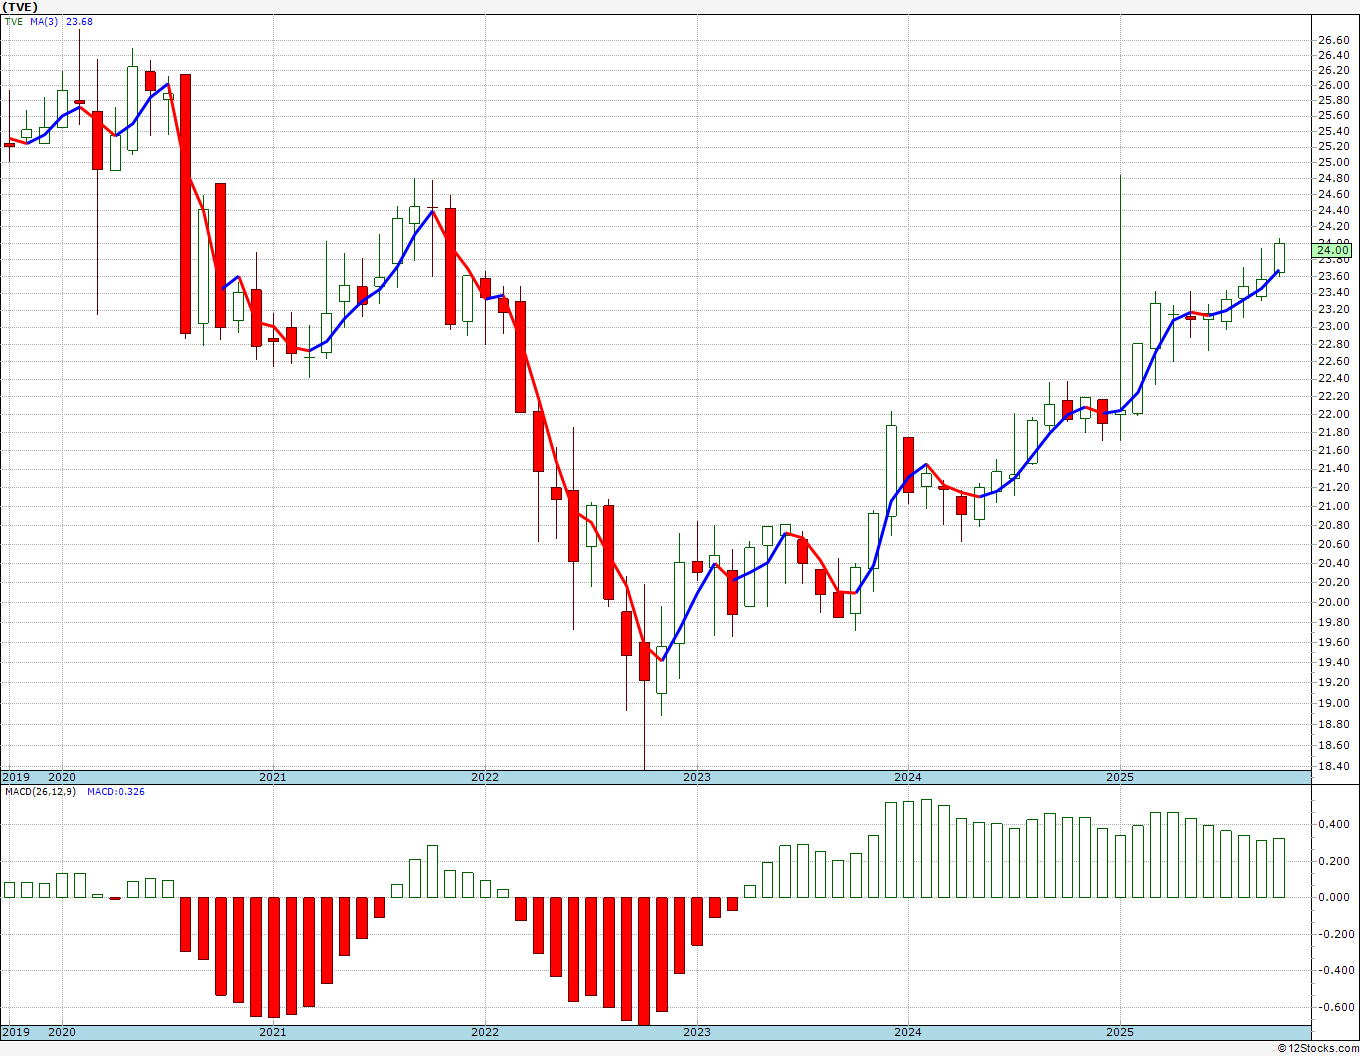The width and height of the screenshot is (1360, 1056).
Task: Click the 0.000 MACD axis label
Action: point(1334,897)
